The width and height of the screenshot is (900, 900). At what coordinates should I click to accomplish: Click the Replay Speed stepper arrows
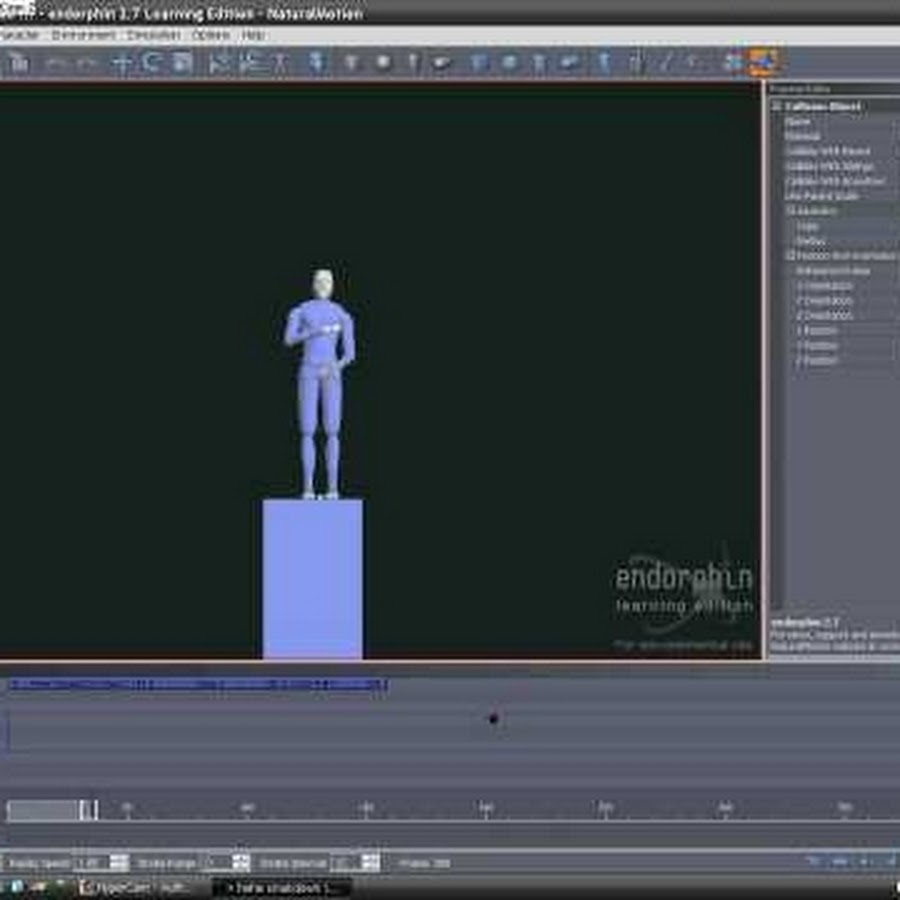[x=119, y=862]
